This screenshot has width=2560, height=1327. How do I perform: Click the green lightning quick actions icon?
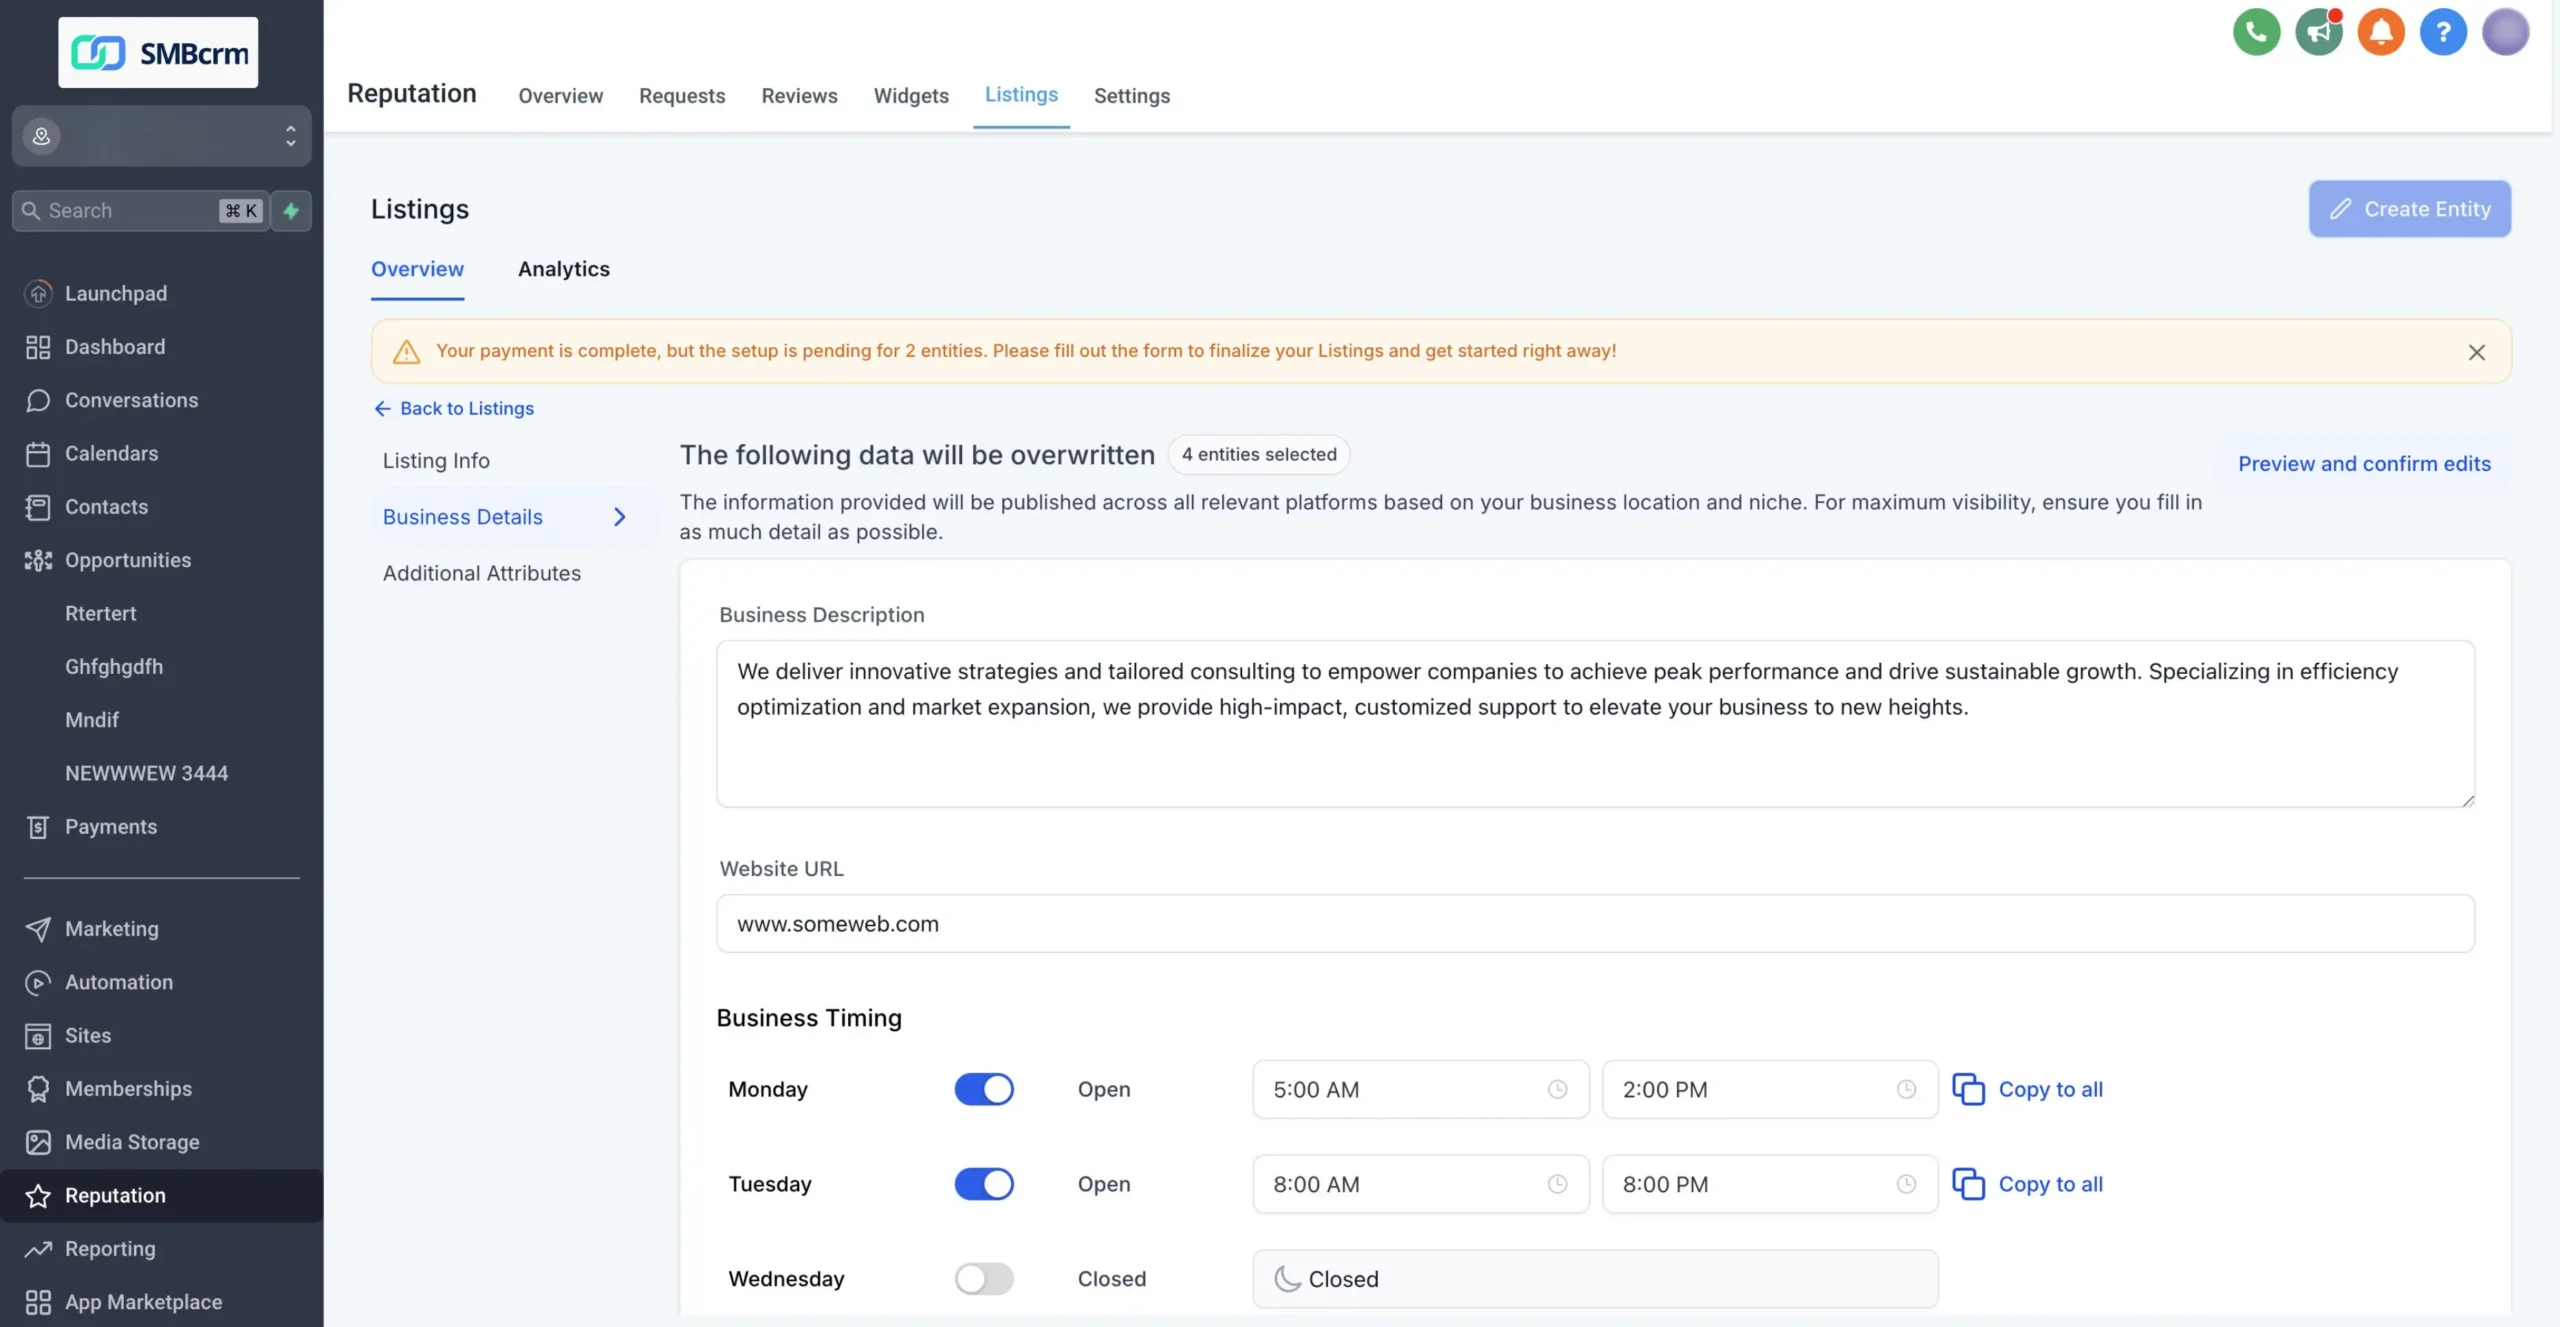point(291,211)
